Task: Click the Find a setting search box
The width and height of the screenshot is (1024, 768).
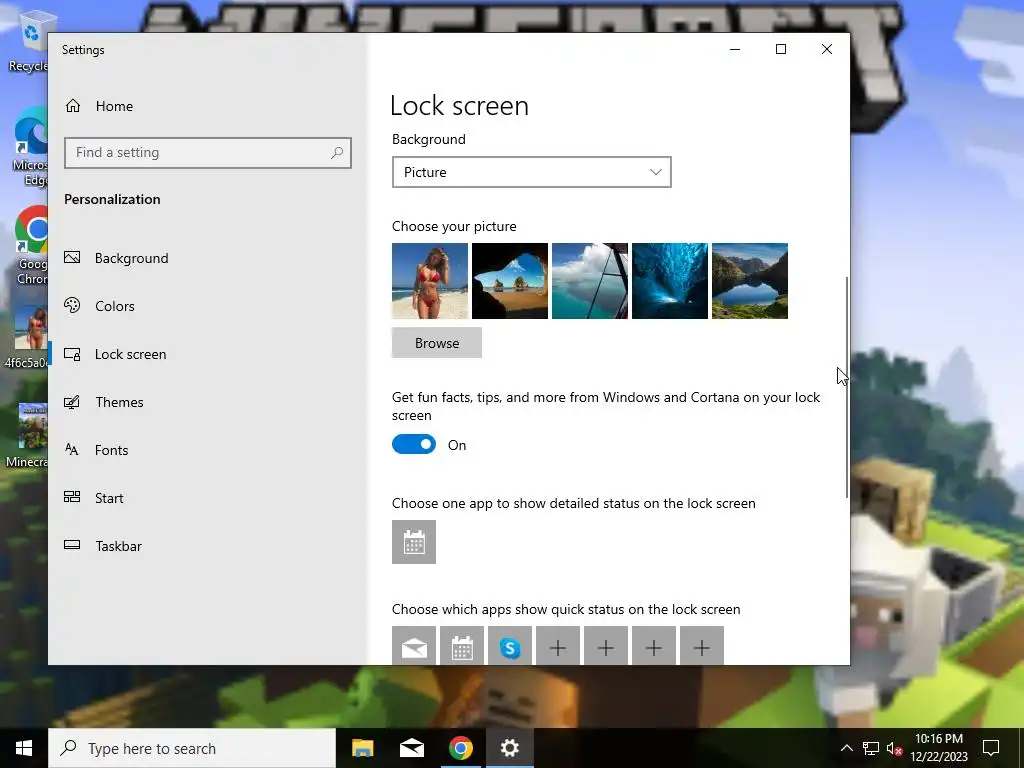Action: 208,153
